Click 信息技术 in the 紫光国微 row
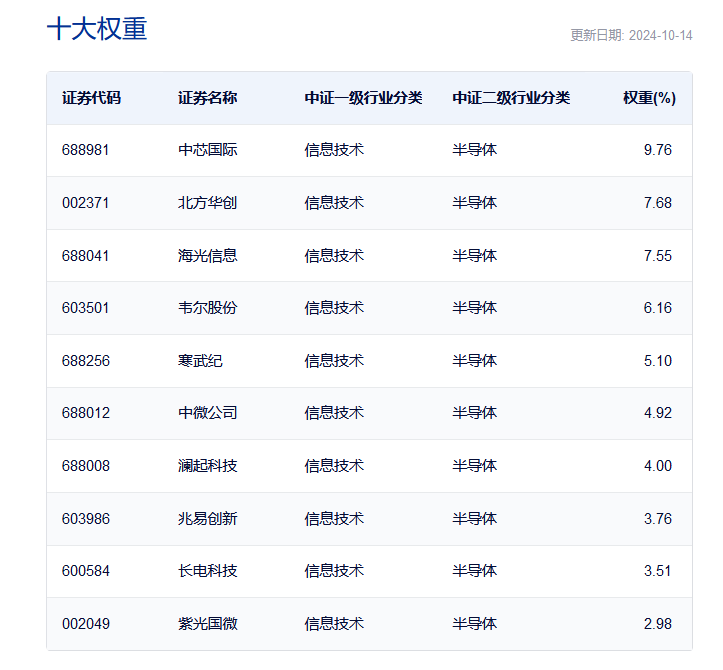723x670 pixels. point(334,624)
